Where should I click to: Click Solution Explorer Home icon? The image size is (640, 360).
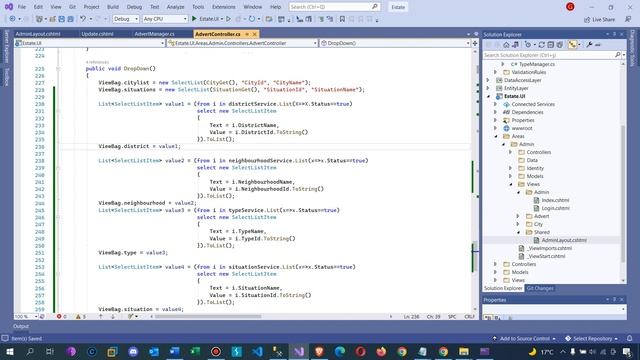506,45
